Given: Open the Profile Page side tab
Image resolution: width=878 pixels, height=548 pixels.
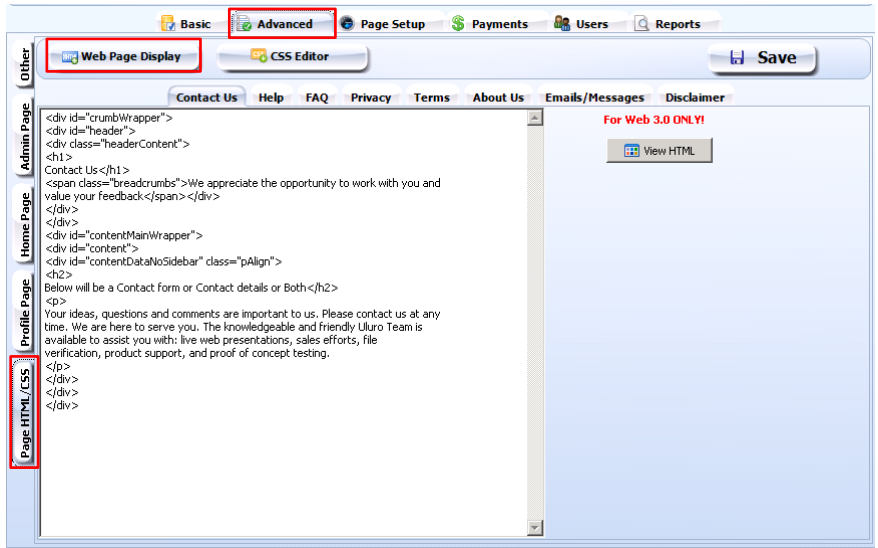Looking at the screenshot, I should coord(24,312).
